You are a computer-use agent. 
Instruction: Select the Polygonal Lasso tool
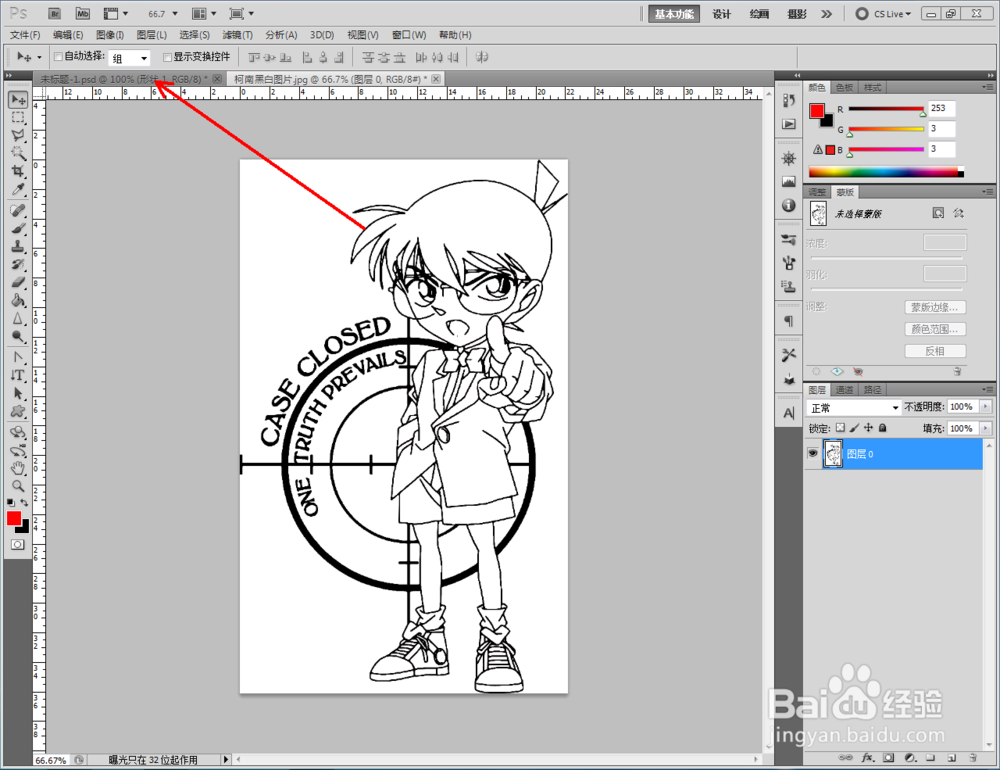(18, 135)
